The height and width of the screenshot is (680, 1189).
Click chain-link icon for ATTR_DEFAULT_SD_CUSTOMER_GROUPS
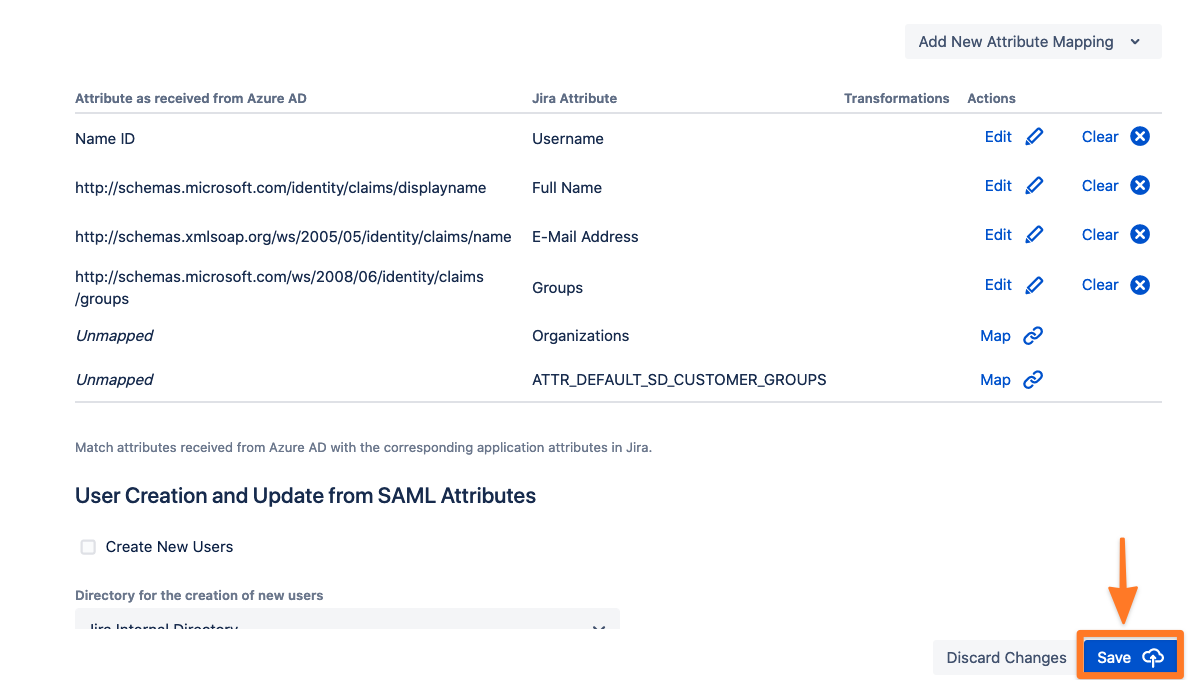point(1033,380)
